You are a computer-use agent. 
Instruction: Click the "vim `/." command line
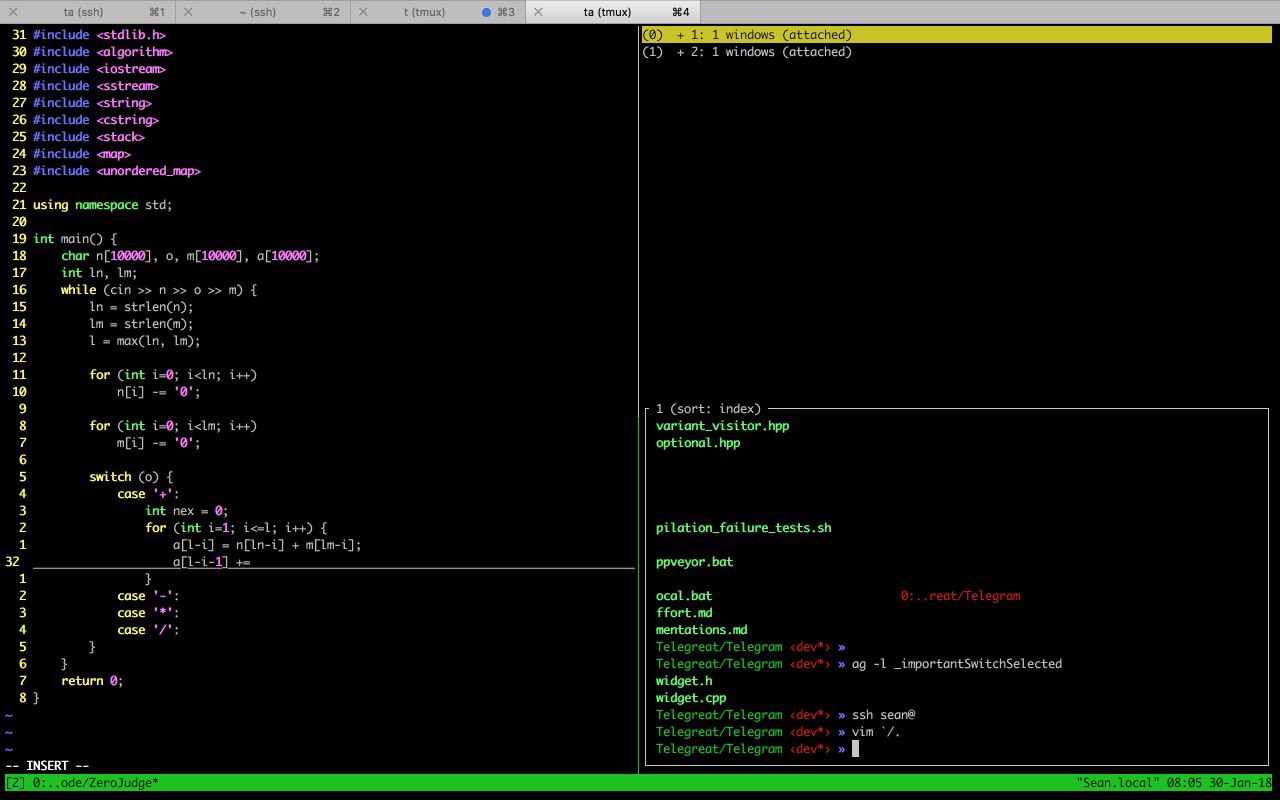pos(877,732)
